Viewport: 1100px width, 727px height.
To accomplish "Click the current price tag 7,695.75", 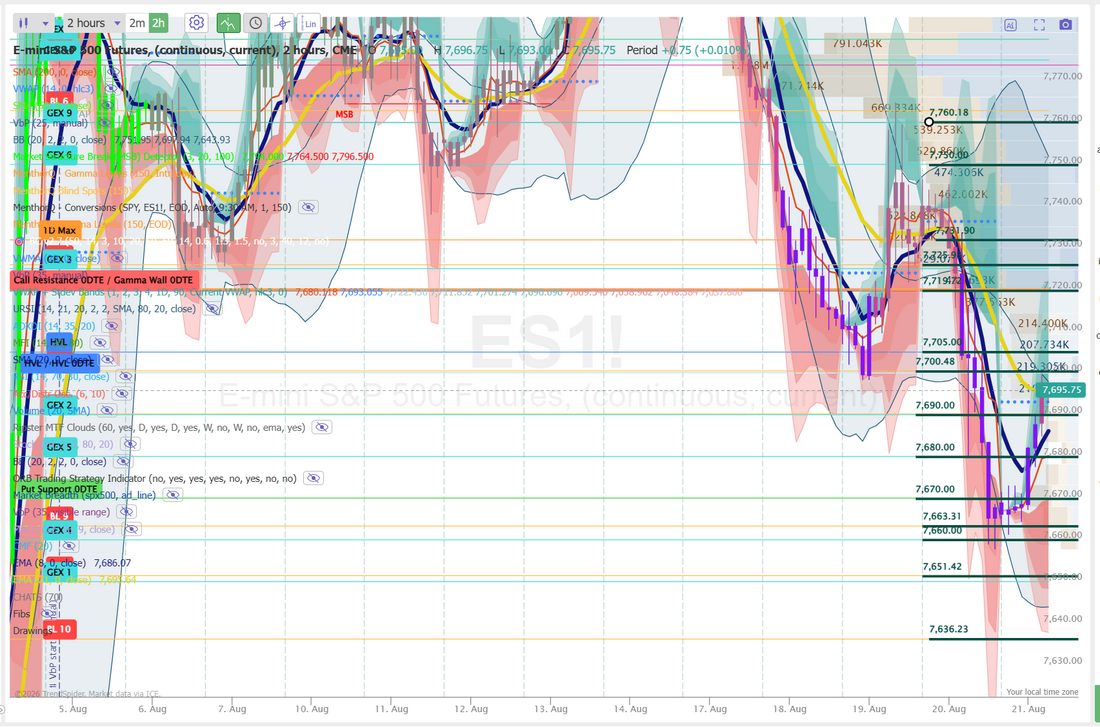I will (x=1062, y=389).
